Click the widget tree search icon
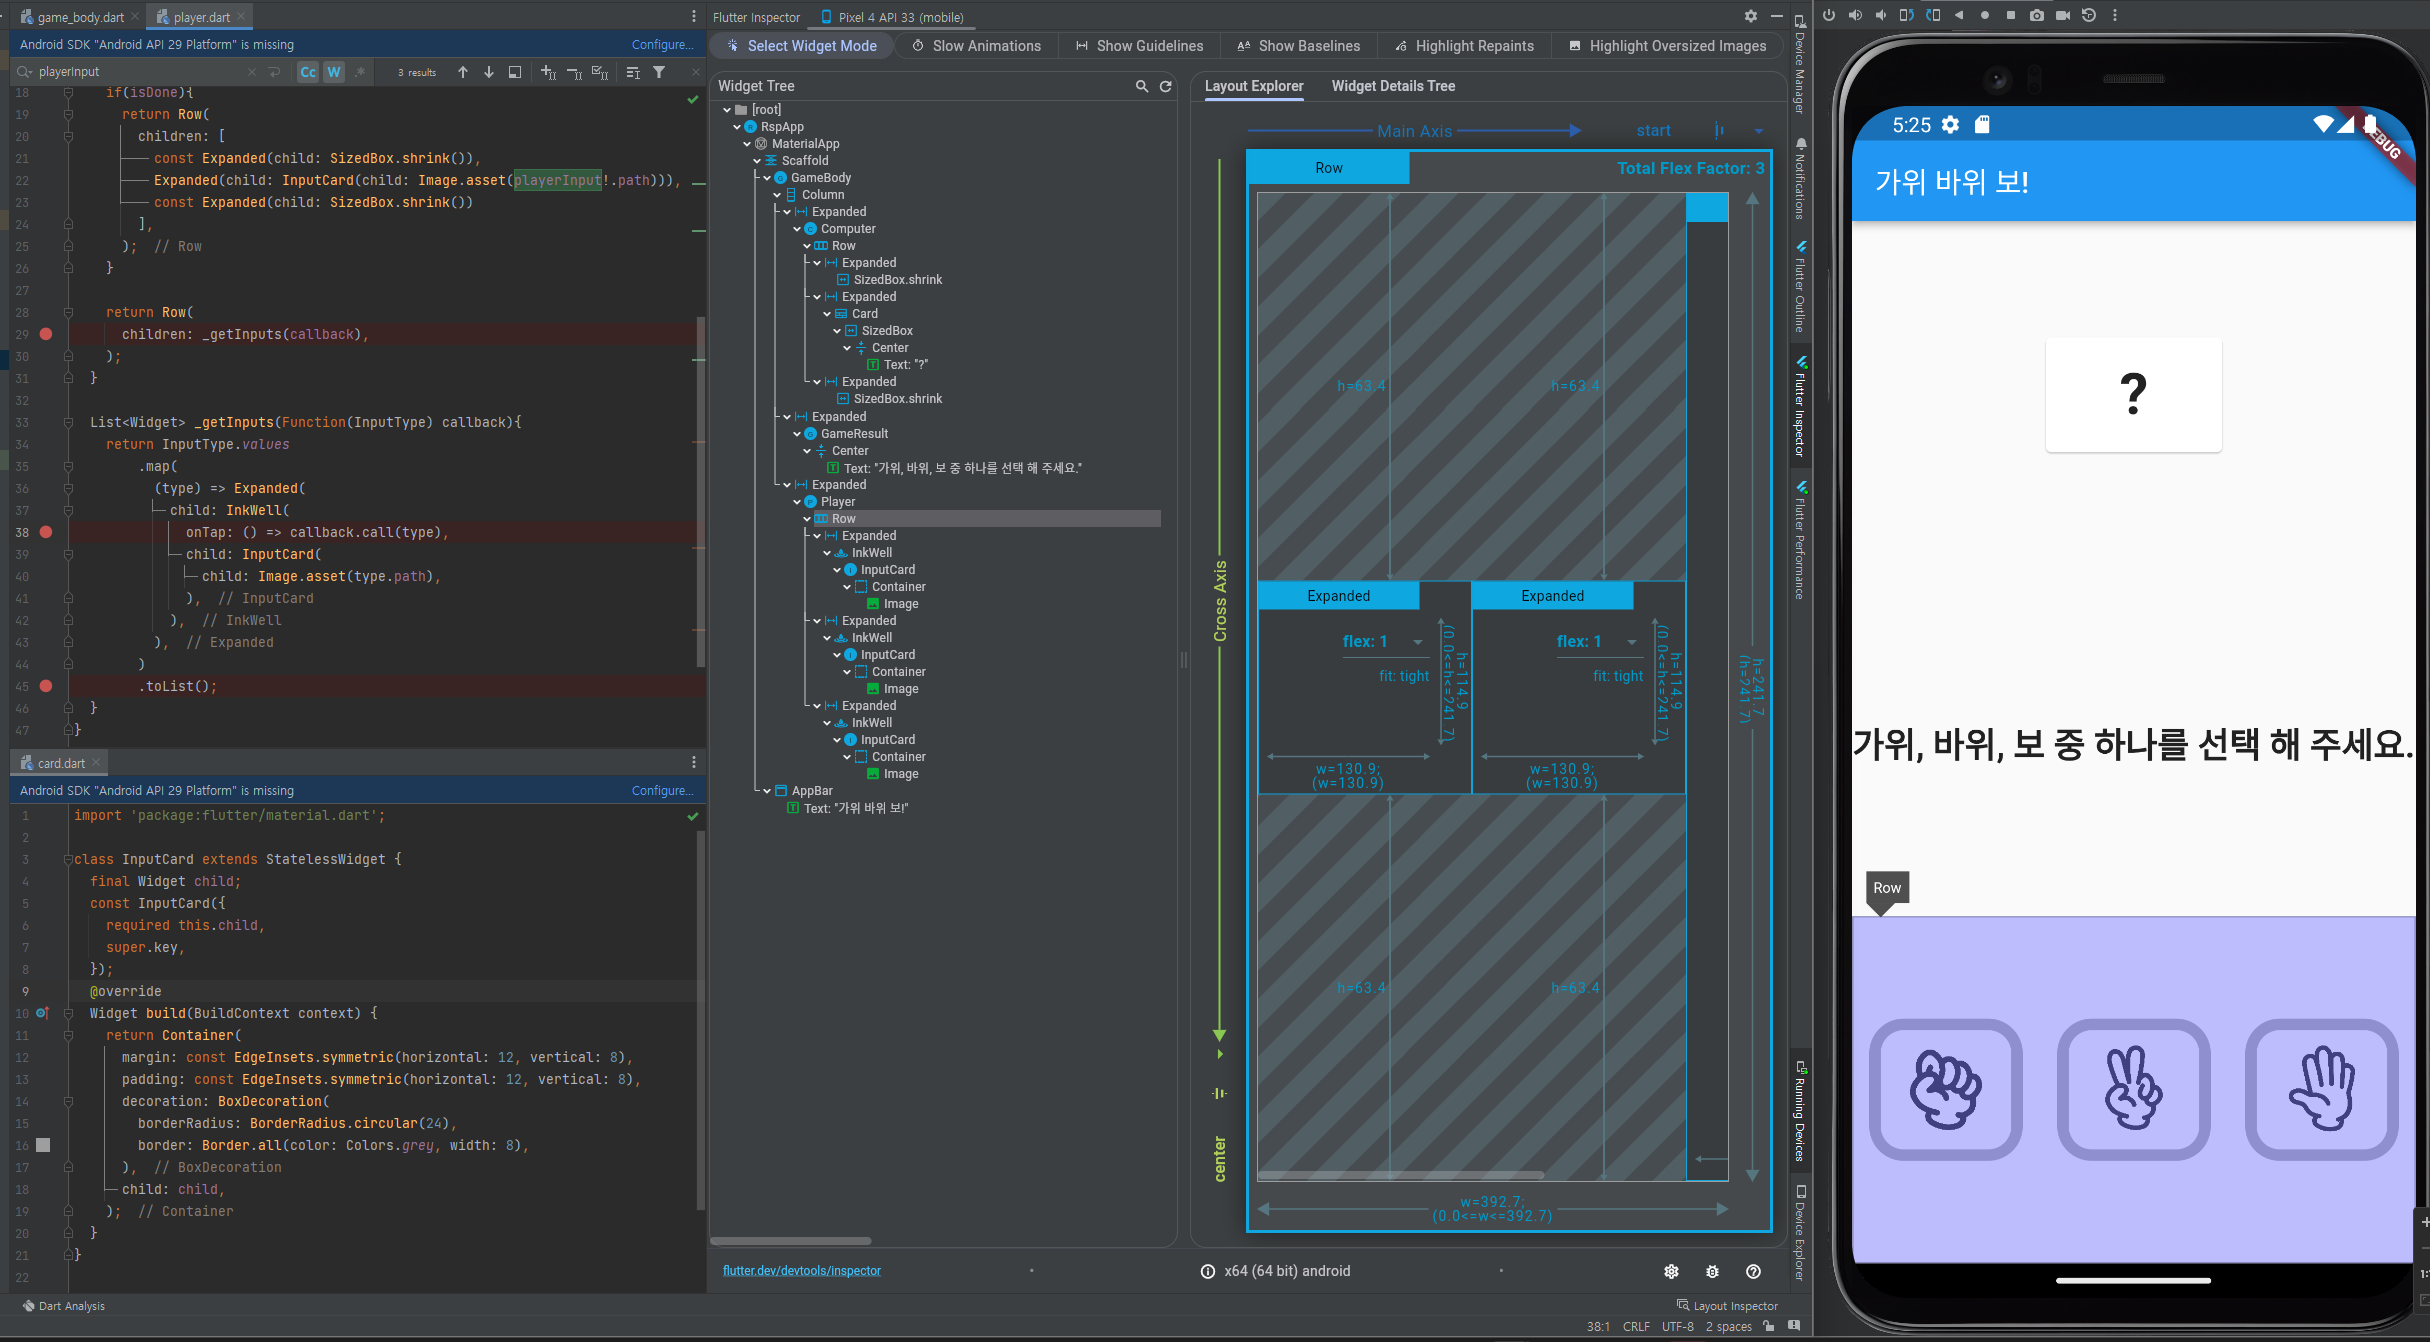 point(1141,87)
